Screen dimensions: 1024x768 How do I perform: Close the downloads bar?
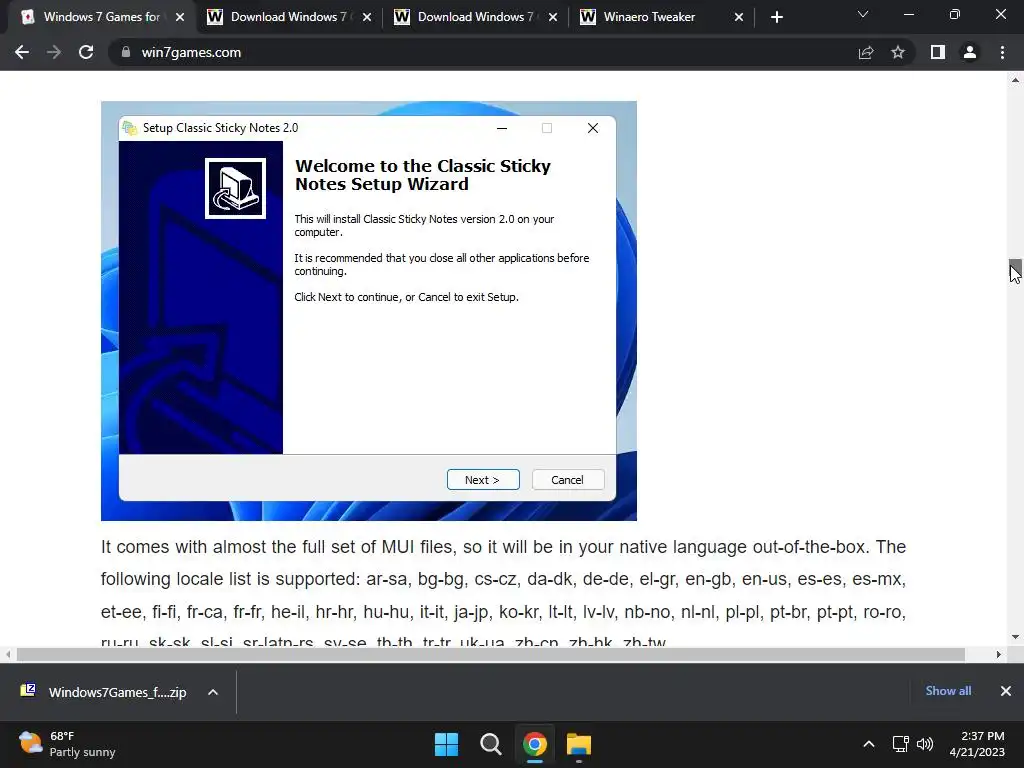coord(1006,690)
